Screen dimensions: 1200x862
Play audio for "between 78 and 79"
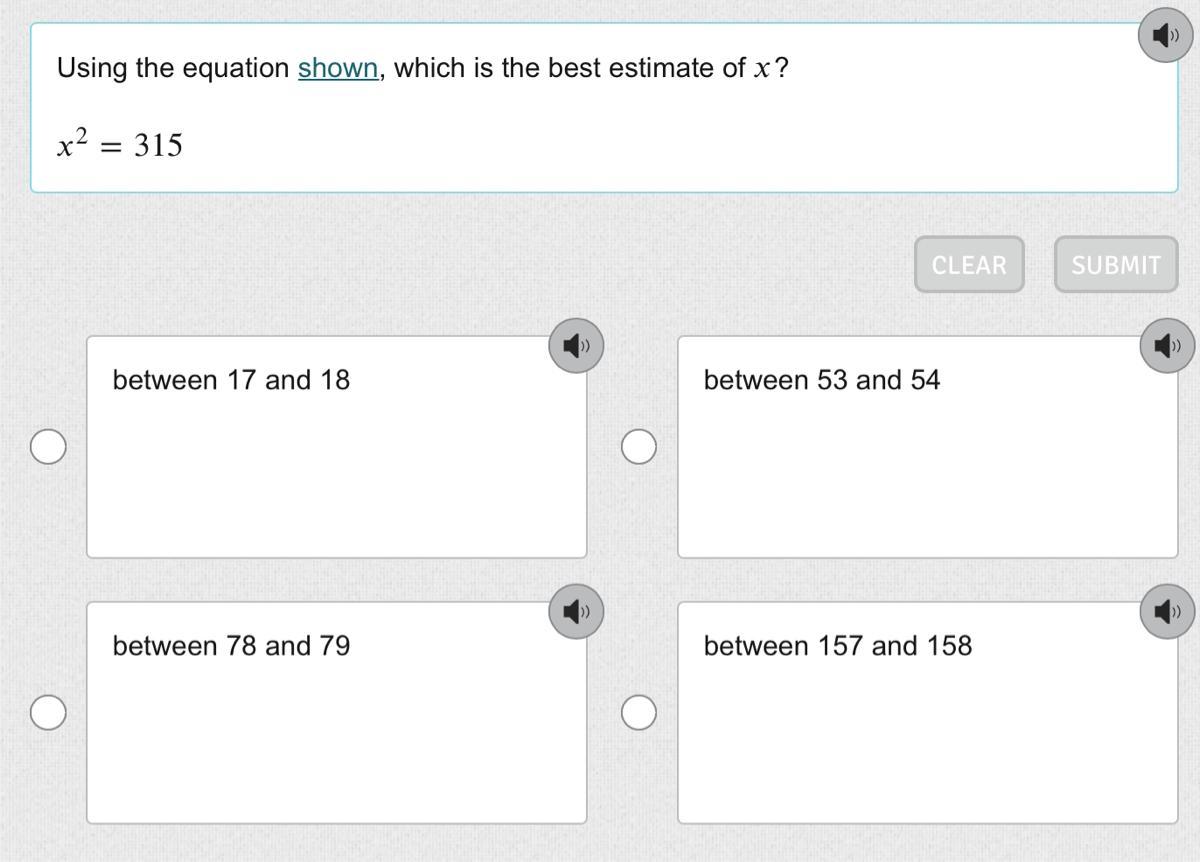click(576, 611)
